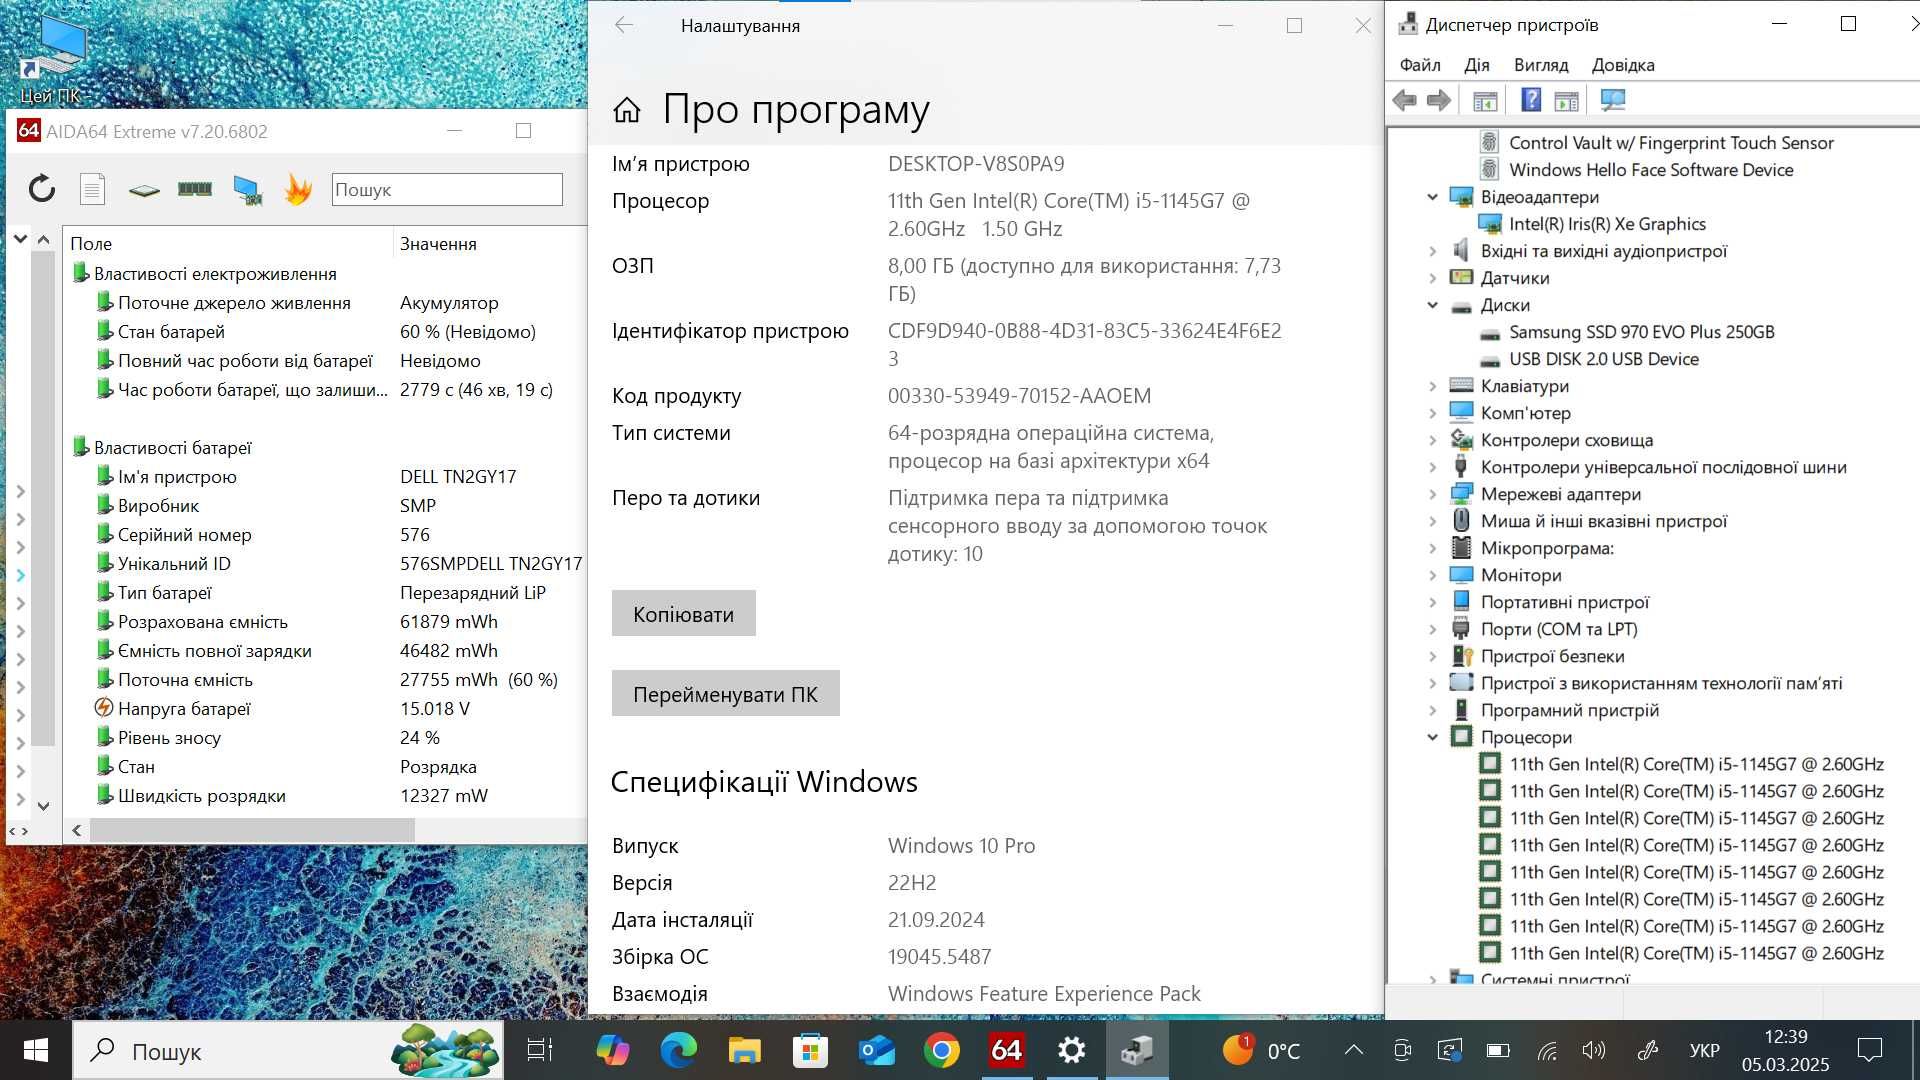Go forward in Device Manager toolbar
1920x1080 pixels.
(1439, 100)
